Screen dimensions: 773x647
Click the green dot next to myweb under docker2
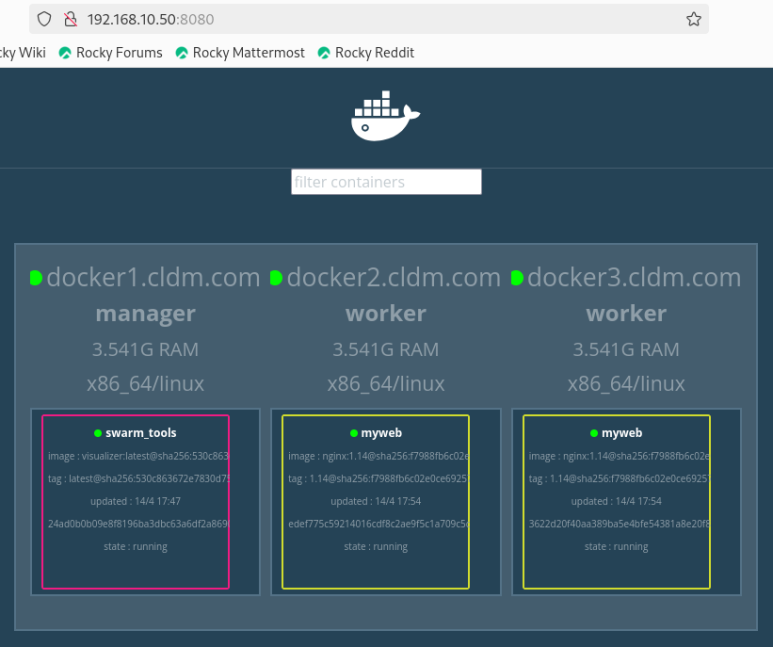pyautogui.click(x=353, y=433)
